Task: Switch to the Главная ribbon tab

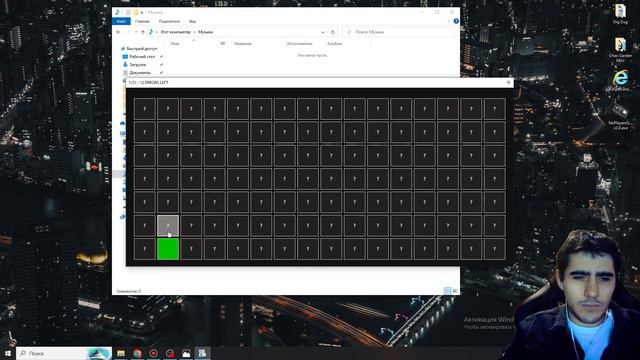Action: 142,21
